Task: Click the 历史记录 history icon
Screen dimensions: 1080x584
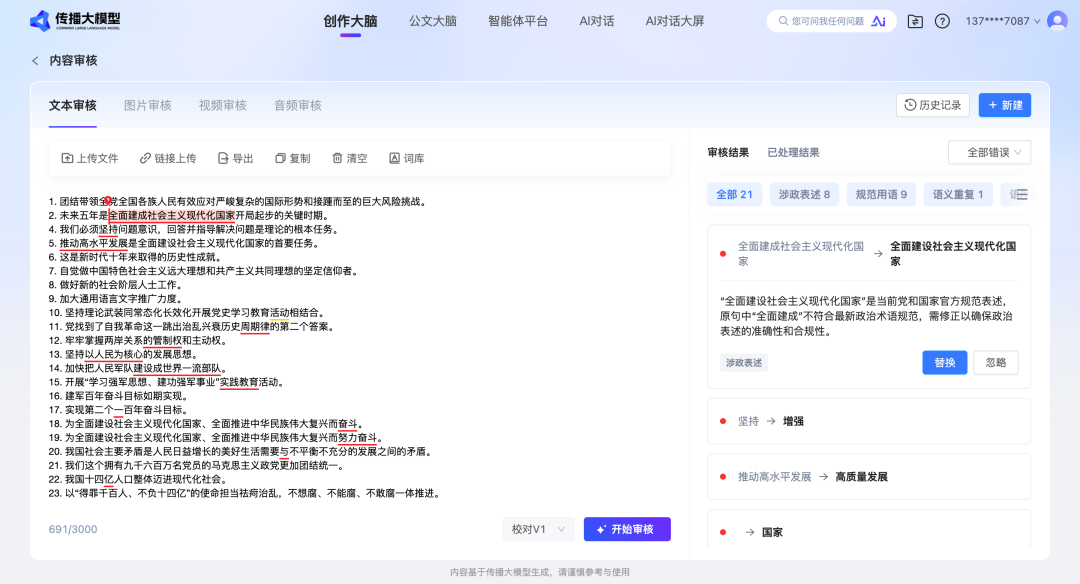Action: coord(910,104)
